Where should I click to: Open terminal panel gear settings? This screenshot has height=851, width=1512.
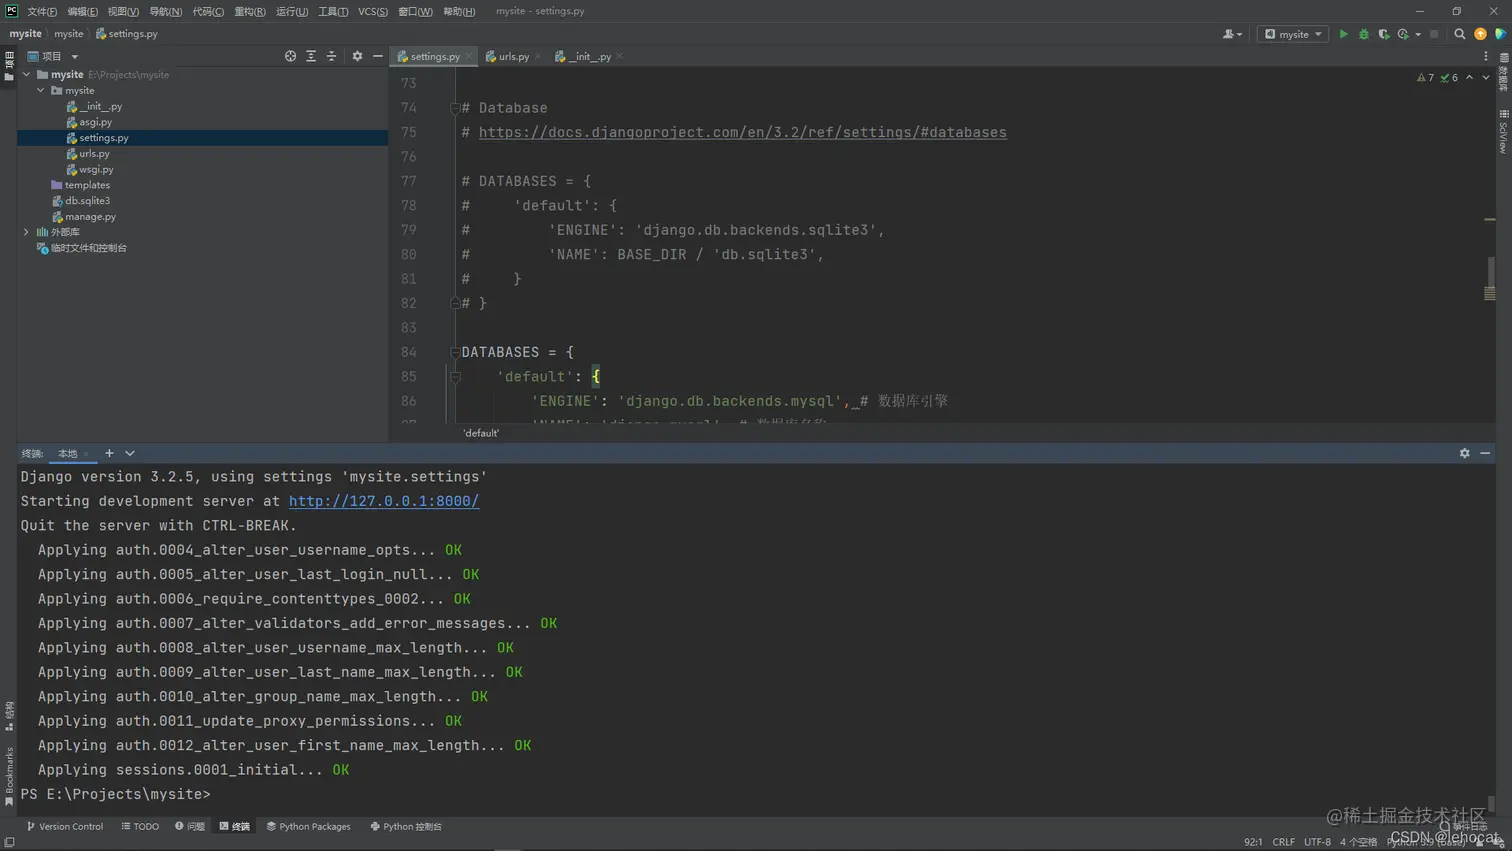(1464, 453)
